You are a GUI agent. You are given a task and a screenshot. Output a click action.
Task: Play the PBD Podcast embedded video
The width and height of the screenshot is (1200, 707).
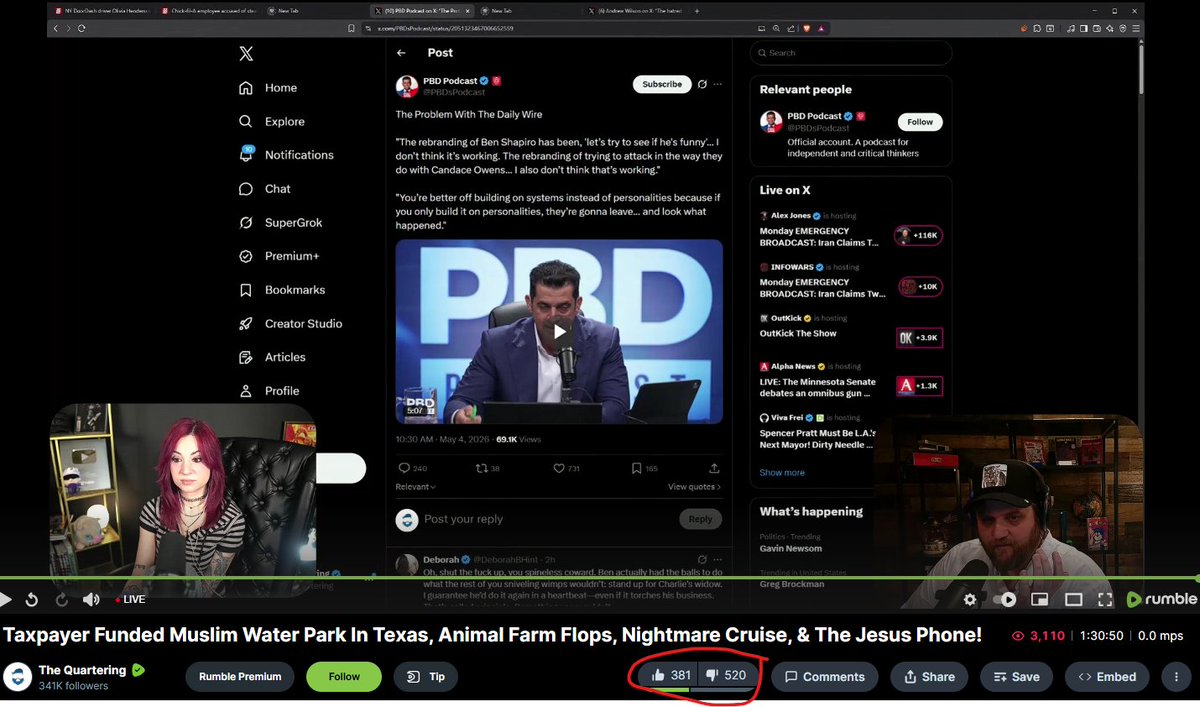(559, 331)
